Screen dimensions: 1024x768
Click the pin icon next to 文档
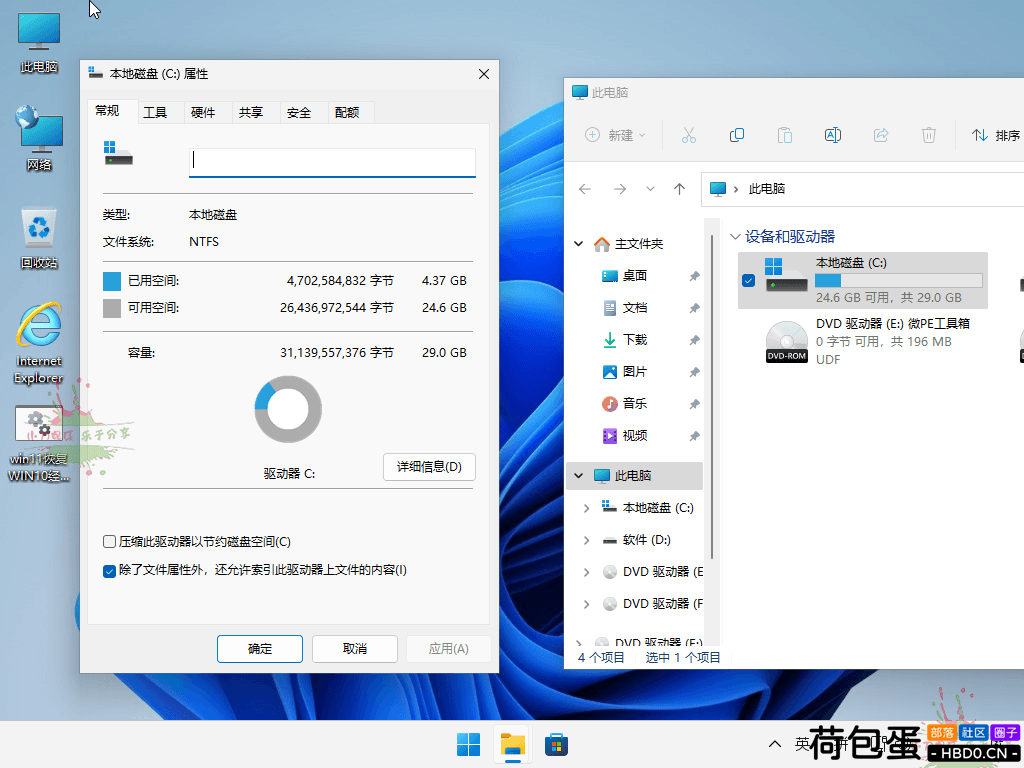click(694, 308)
